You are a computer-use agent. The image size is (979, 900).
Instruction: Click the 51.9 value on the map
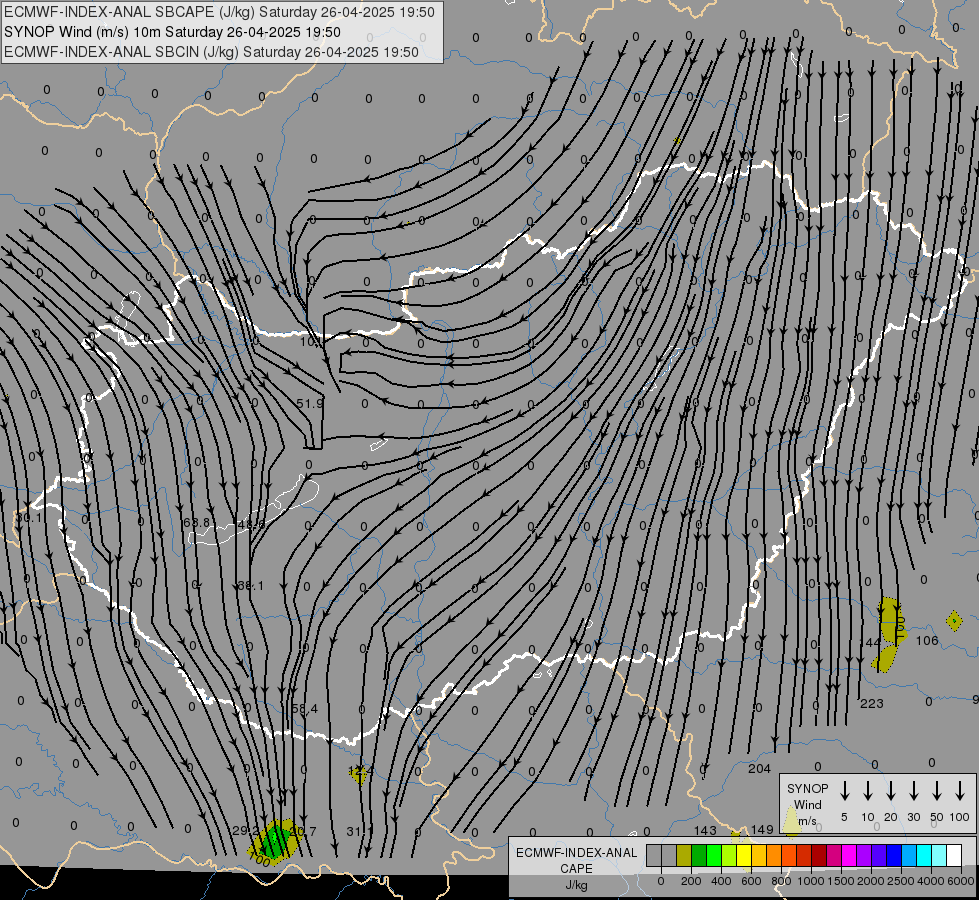click(x=310, y=404)
